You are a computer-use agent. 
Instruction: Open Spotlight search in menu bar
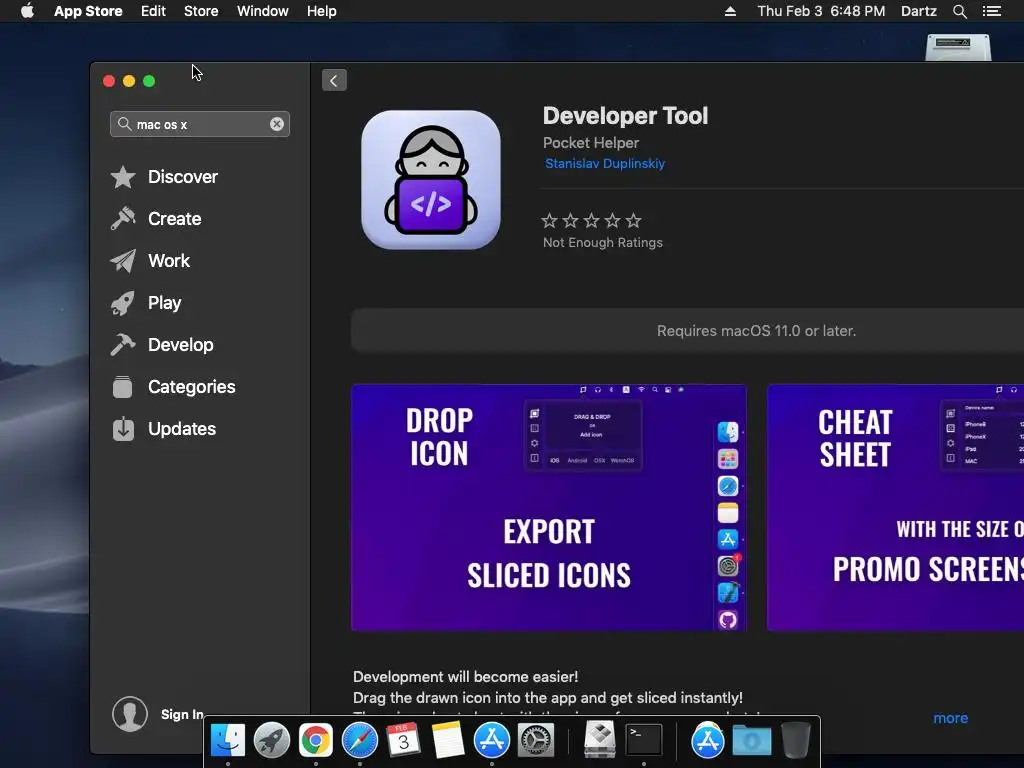click(x=959, y=11)
